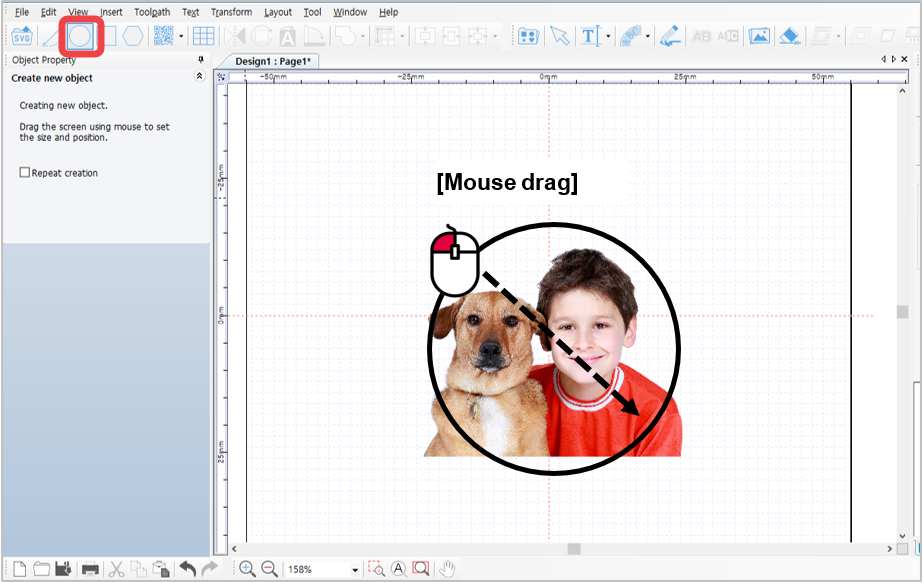
Task: Select the eraser tool
Action: point(789,37)
